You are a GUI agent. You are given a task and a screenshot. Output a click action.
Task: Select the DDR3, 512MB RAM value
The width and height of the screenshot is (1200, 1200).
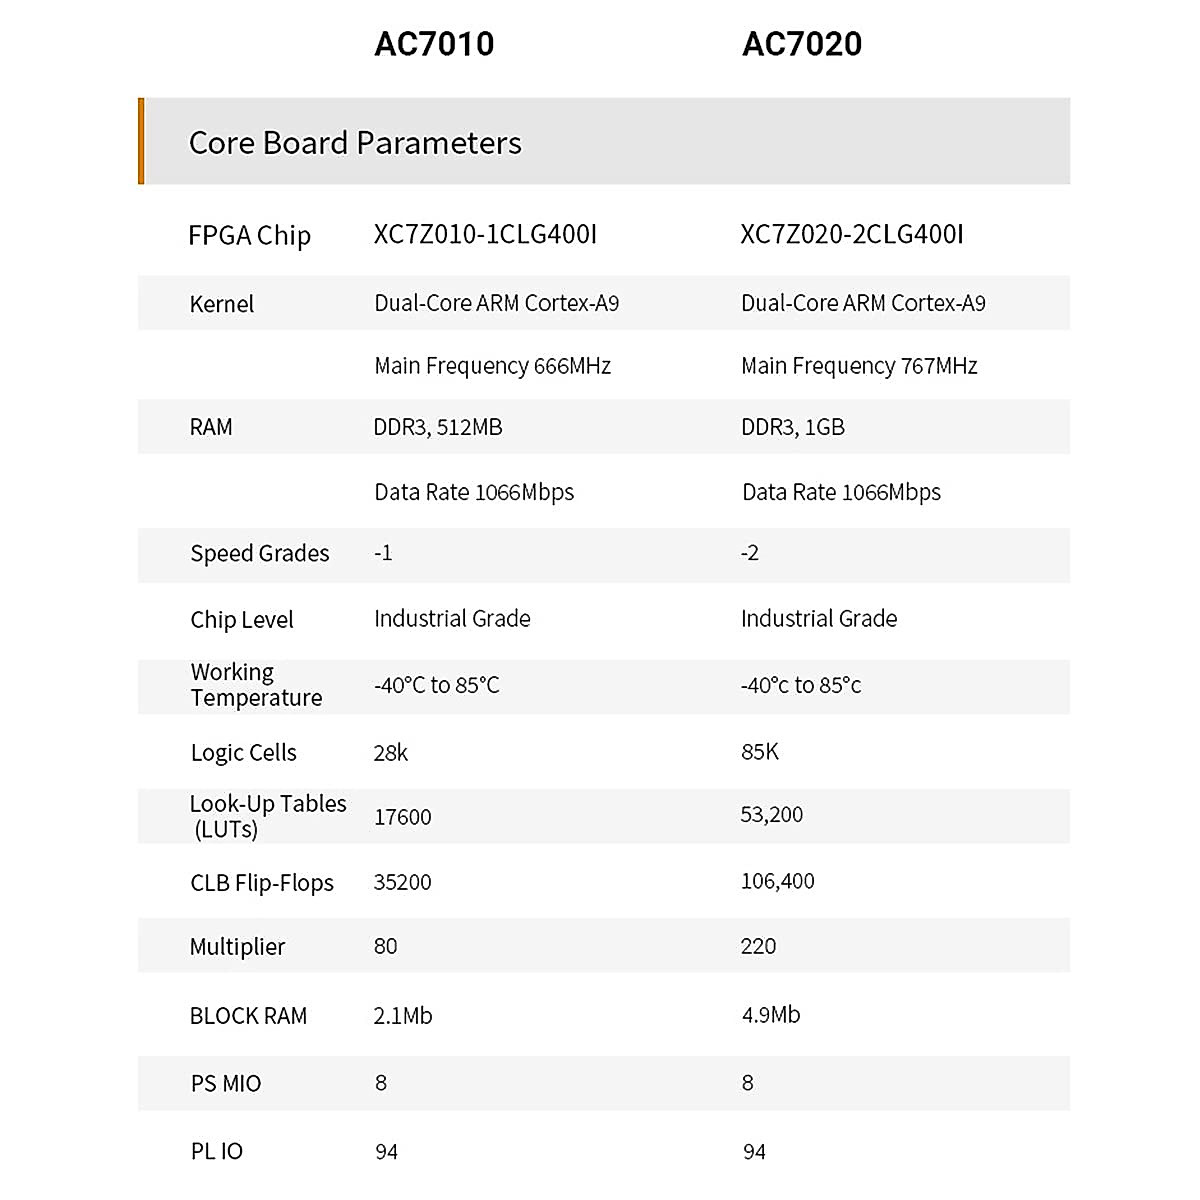[438, 427]
